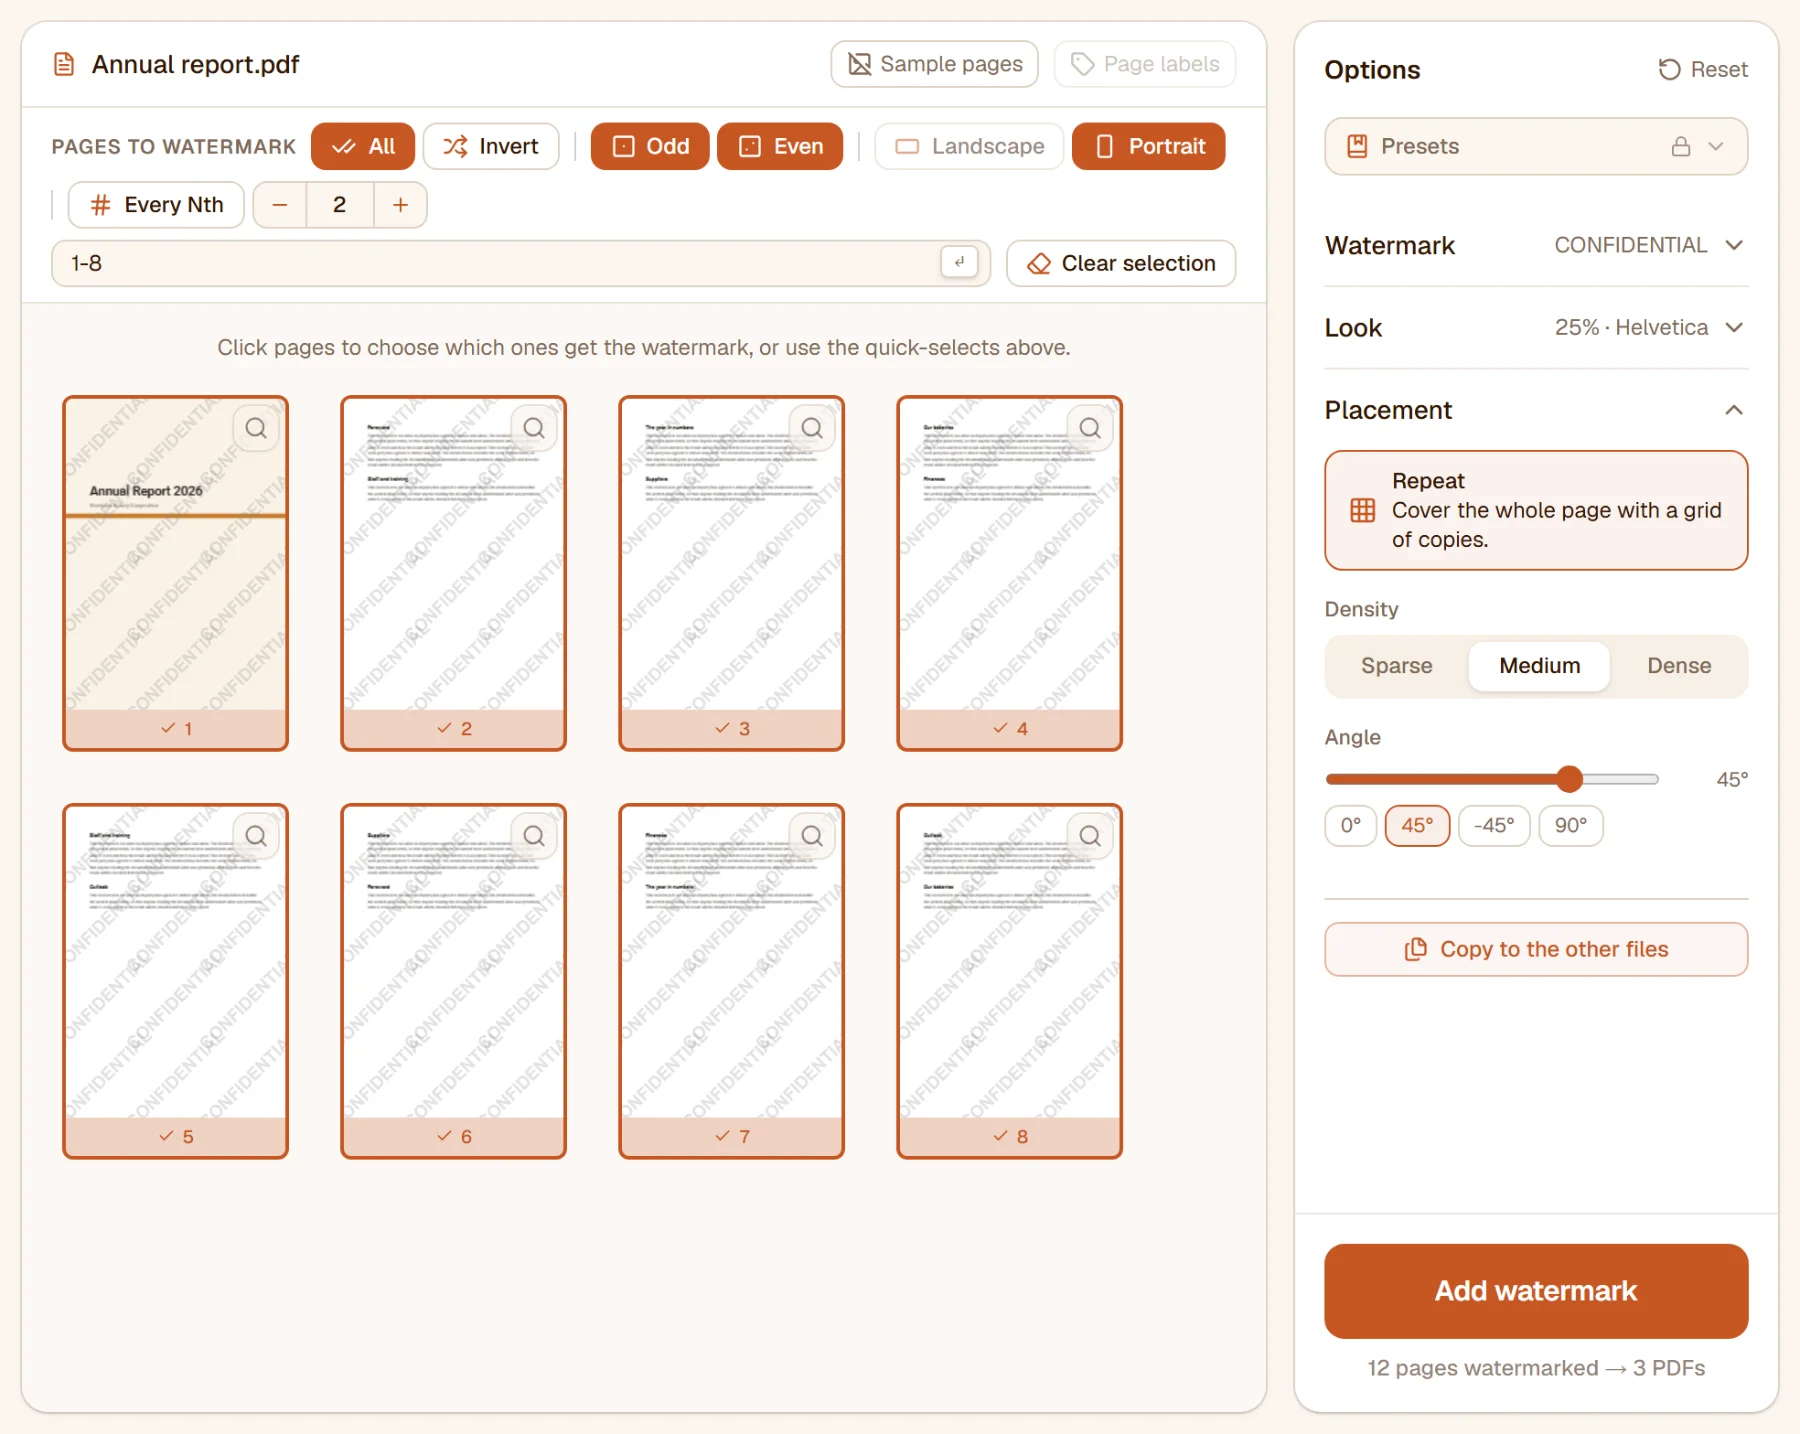Click magnifier icon on page 8

coord(1090,836)
